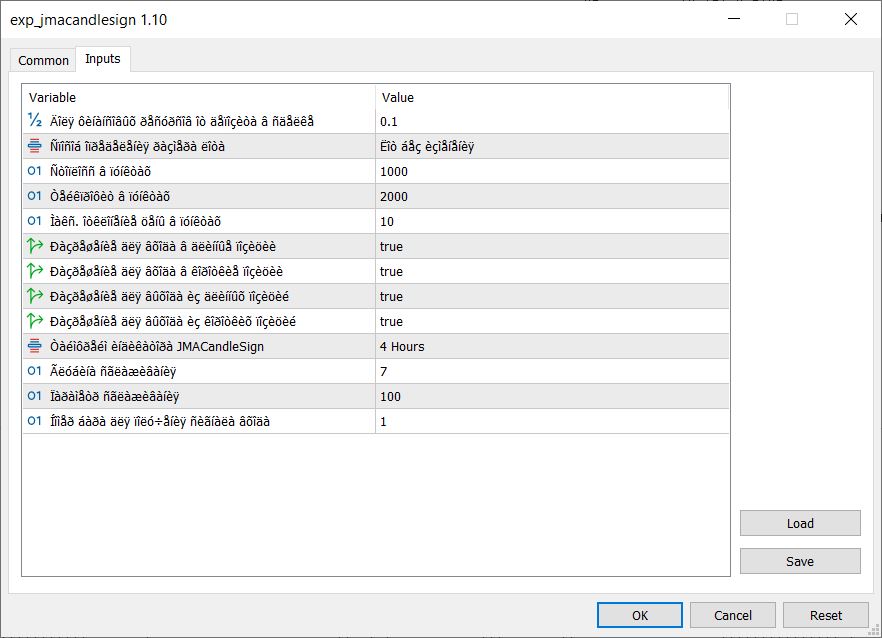Select the last row value 1
882x638 pixels.
[x=552, y=422]
